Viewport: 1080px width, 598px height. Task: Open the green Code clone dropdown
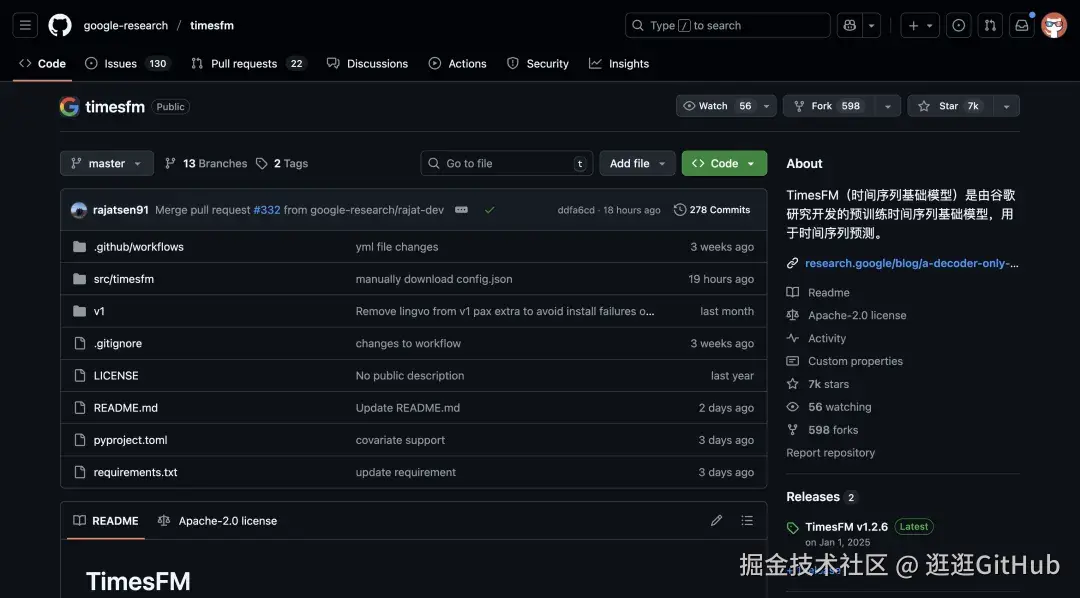pos(724,163)
